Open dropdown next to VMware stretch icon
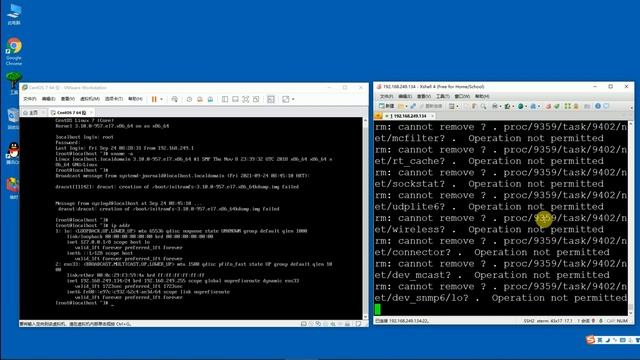The height and width of the screenshot is (360, 640). pos(293,99)
